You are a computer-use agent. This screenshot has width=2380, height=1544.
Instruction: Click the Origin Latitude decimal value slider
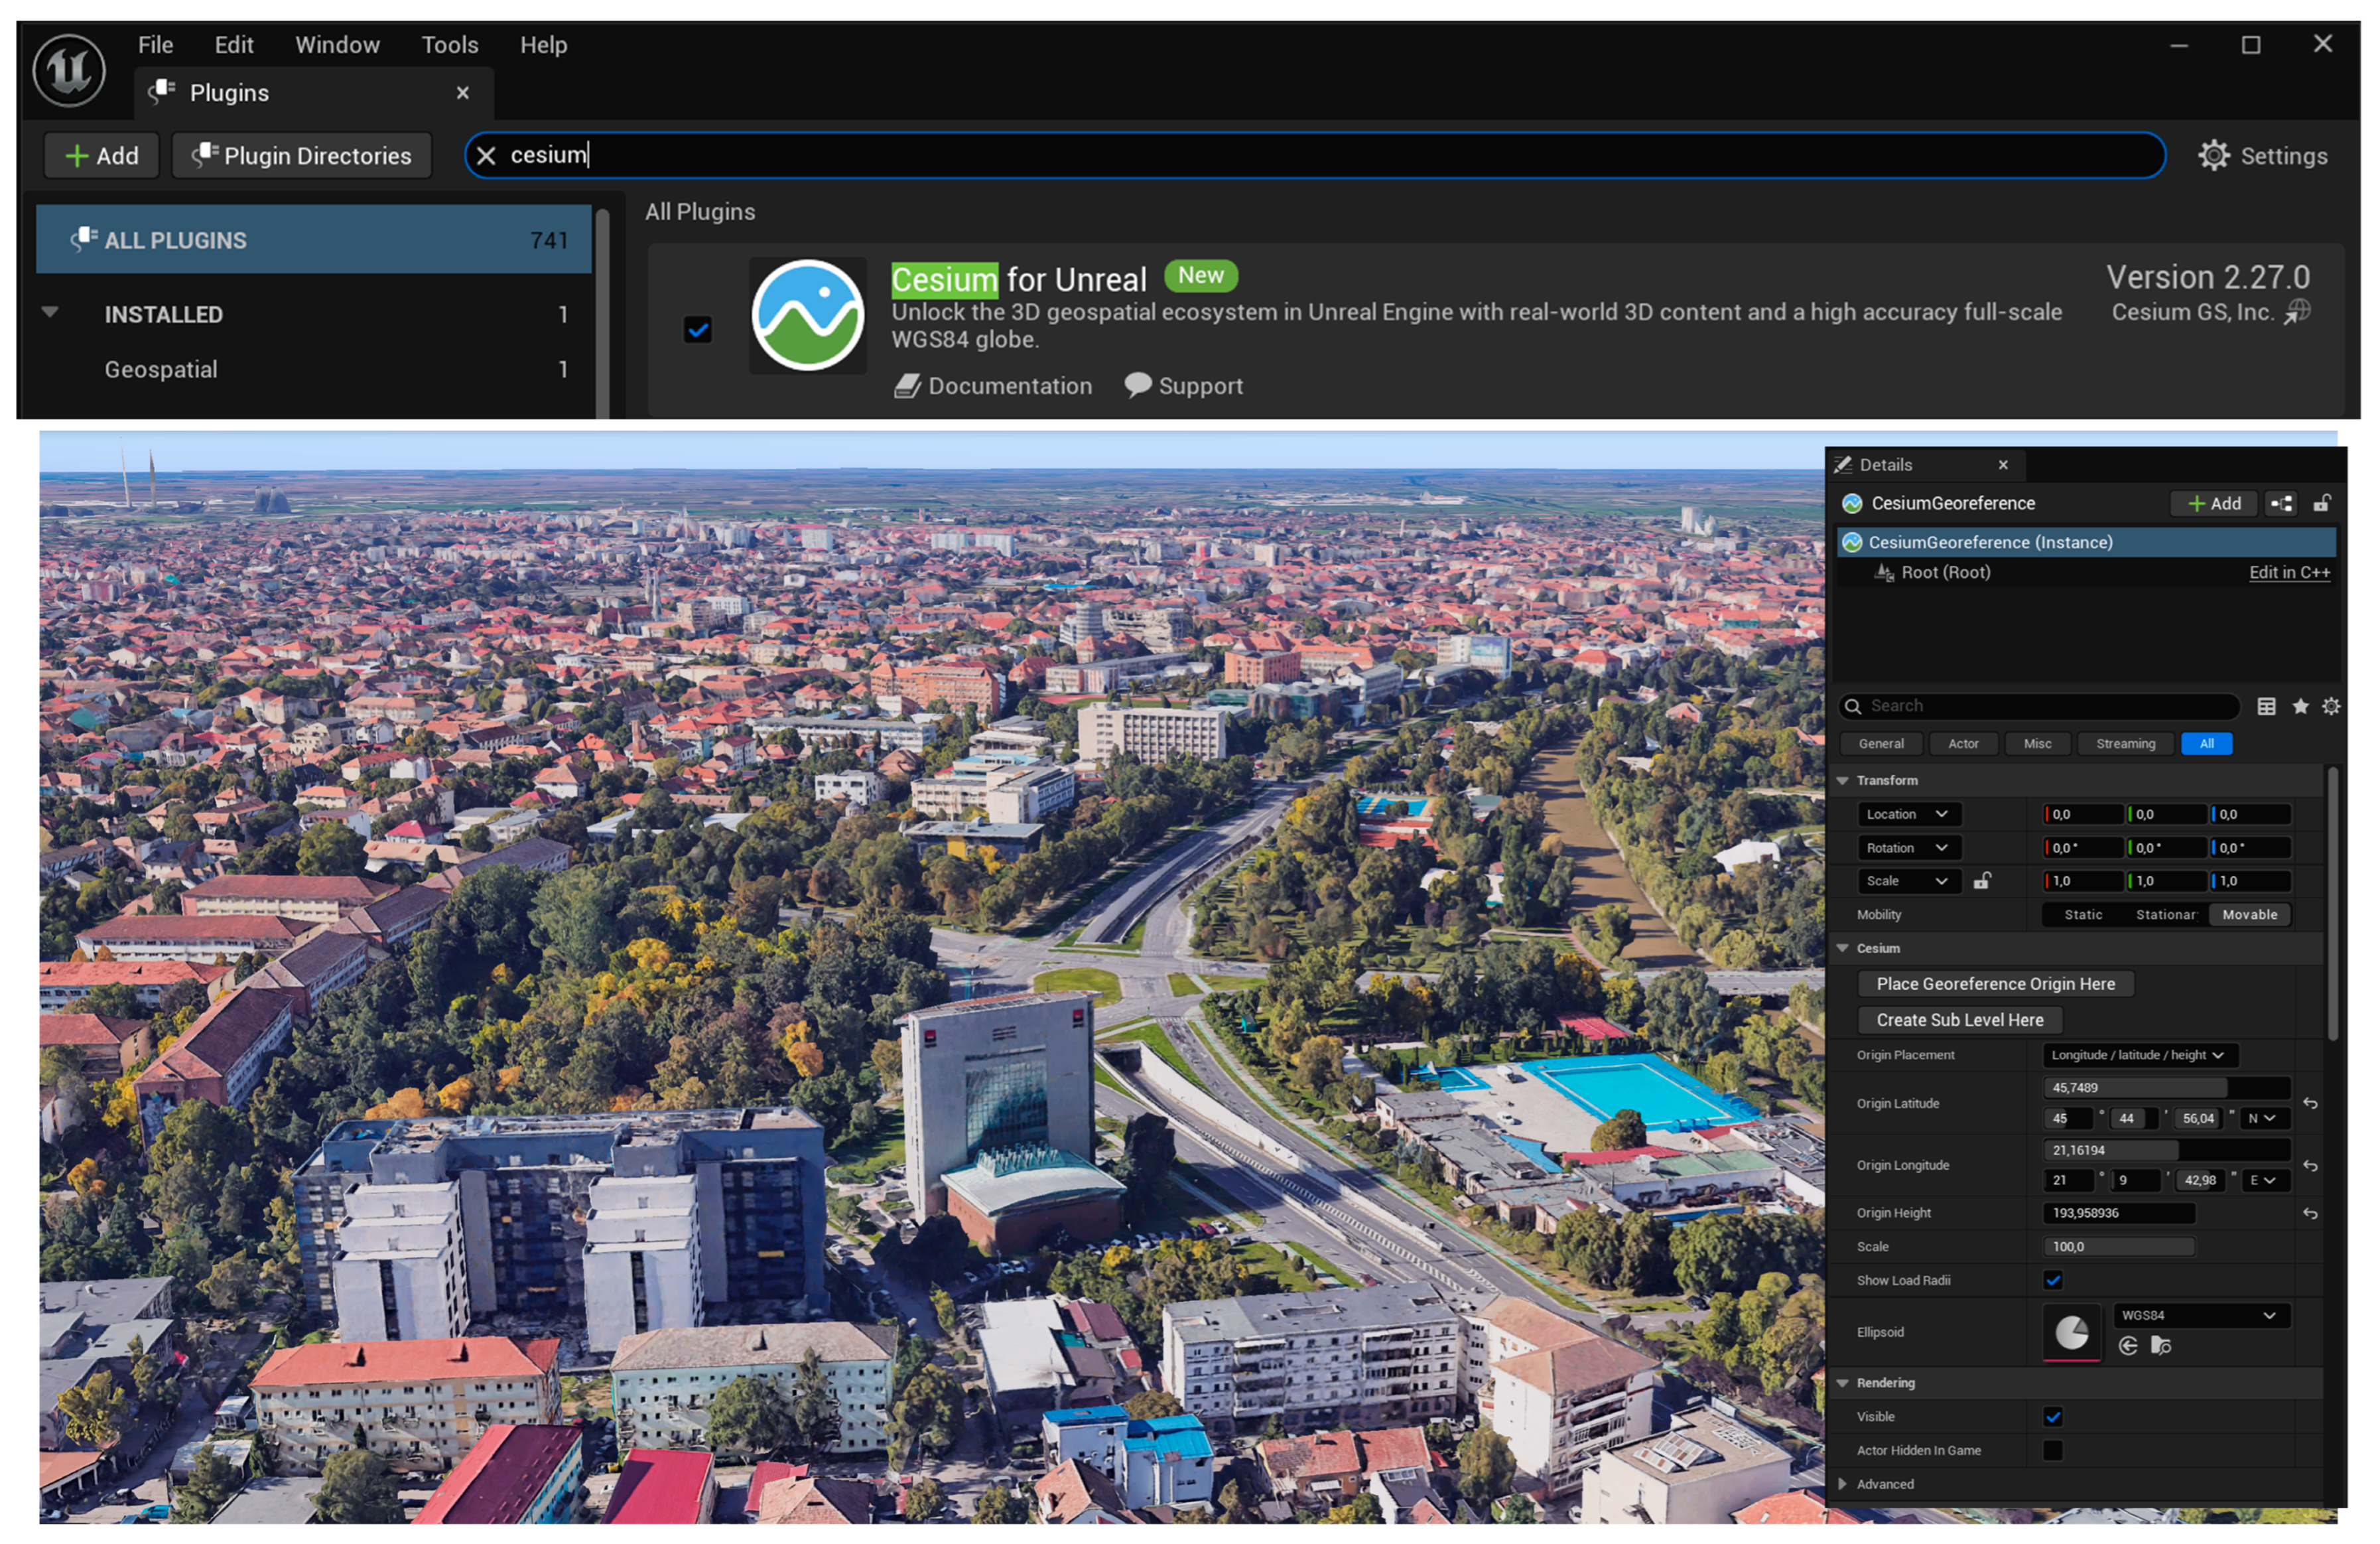click(2166, 1087)
